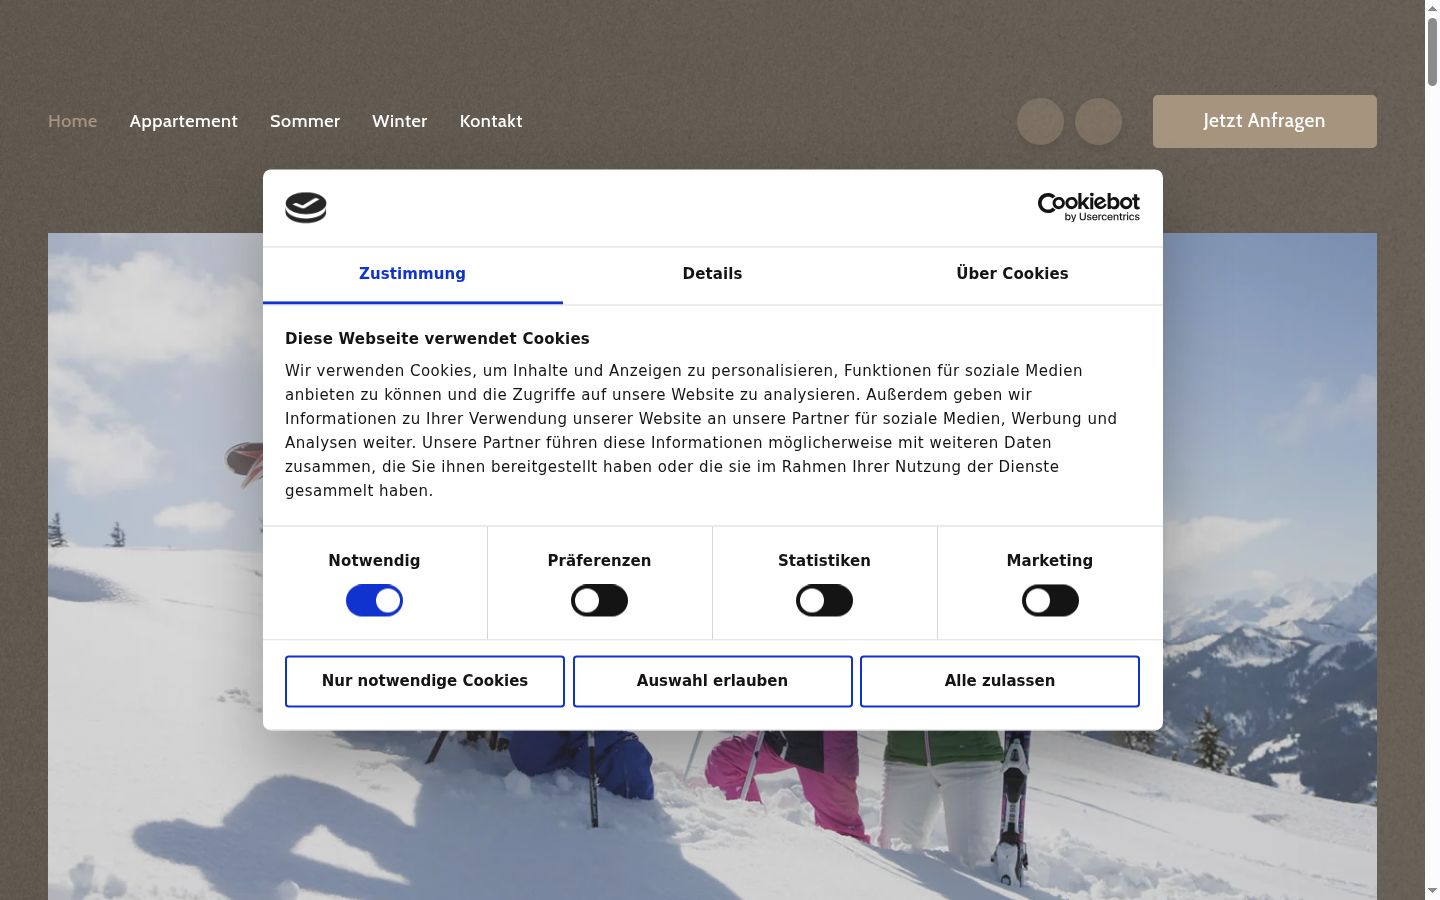Click the round icon button nearest Jetzt Anfragen

point(1098,121)
